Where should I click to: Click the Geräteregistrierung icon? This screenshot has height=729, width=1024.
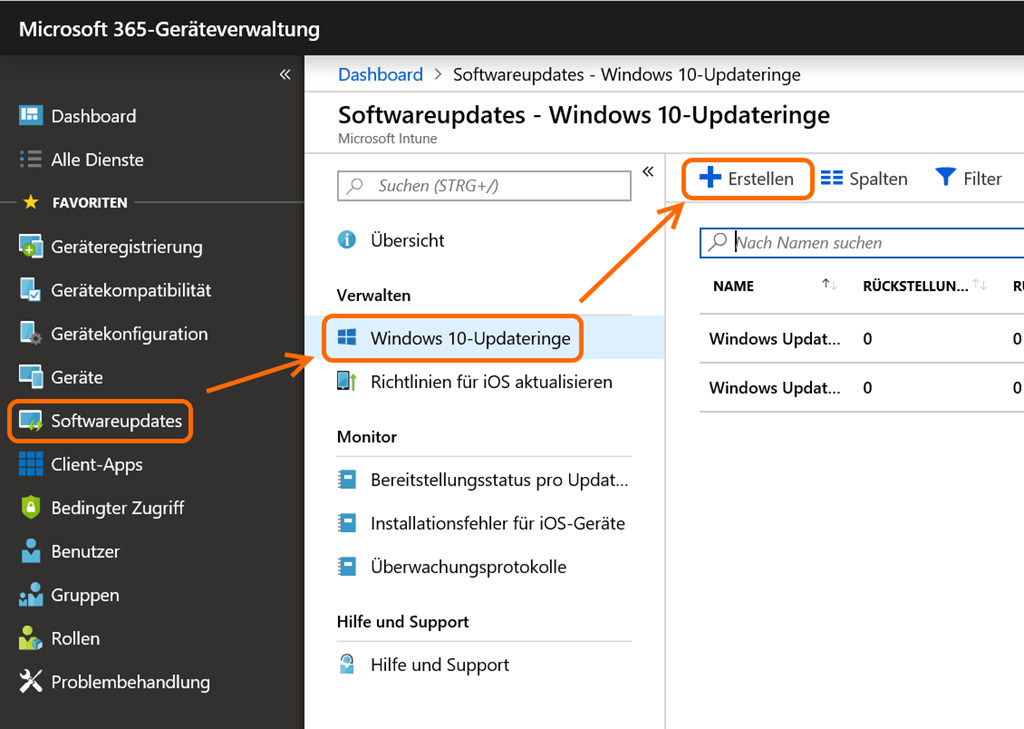pos(31,247)
